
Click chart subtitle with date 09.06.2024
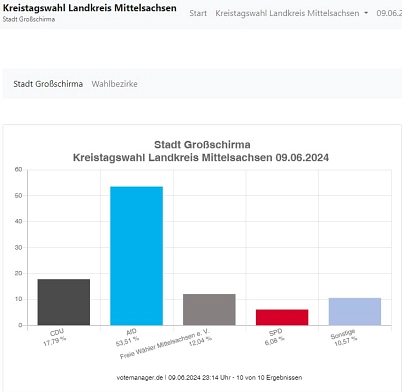pos(201,157)
